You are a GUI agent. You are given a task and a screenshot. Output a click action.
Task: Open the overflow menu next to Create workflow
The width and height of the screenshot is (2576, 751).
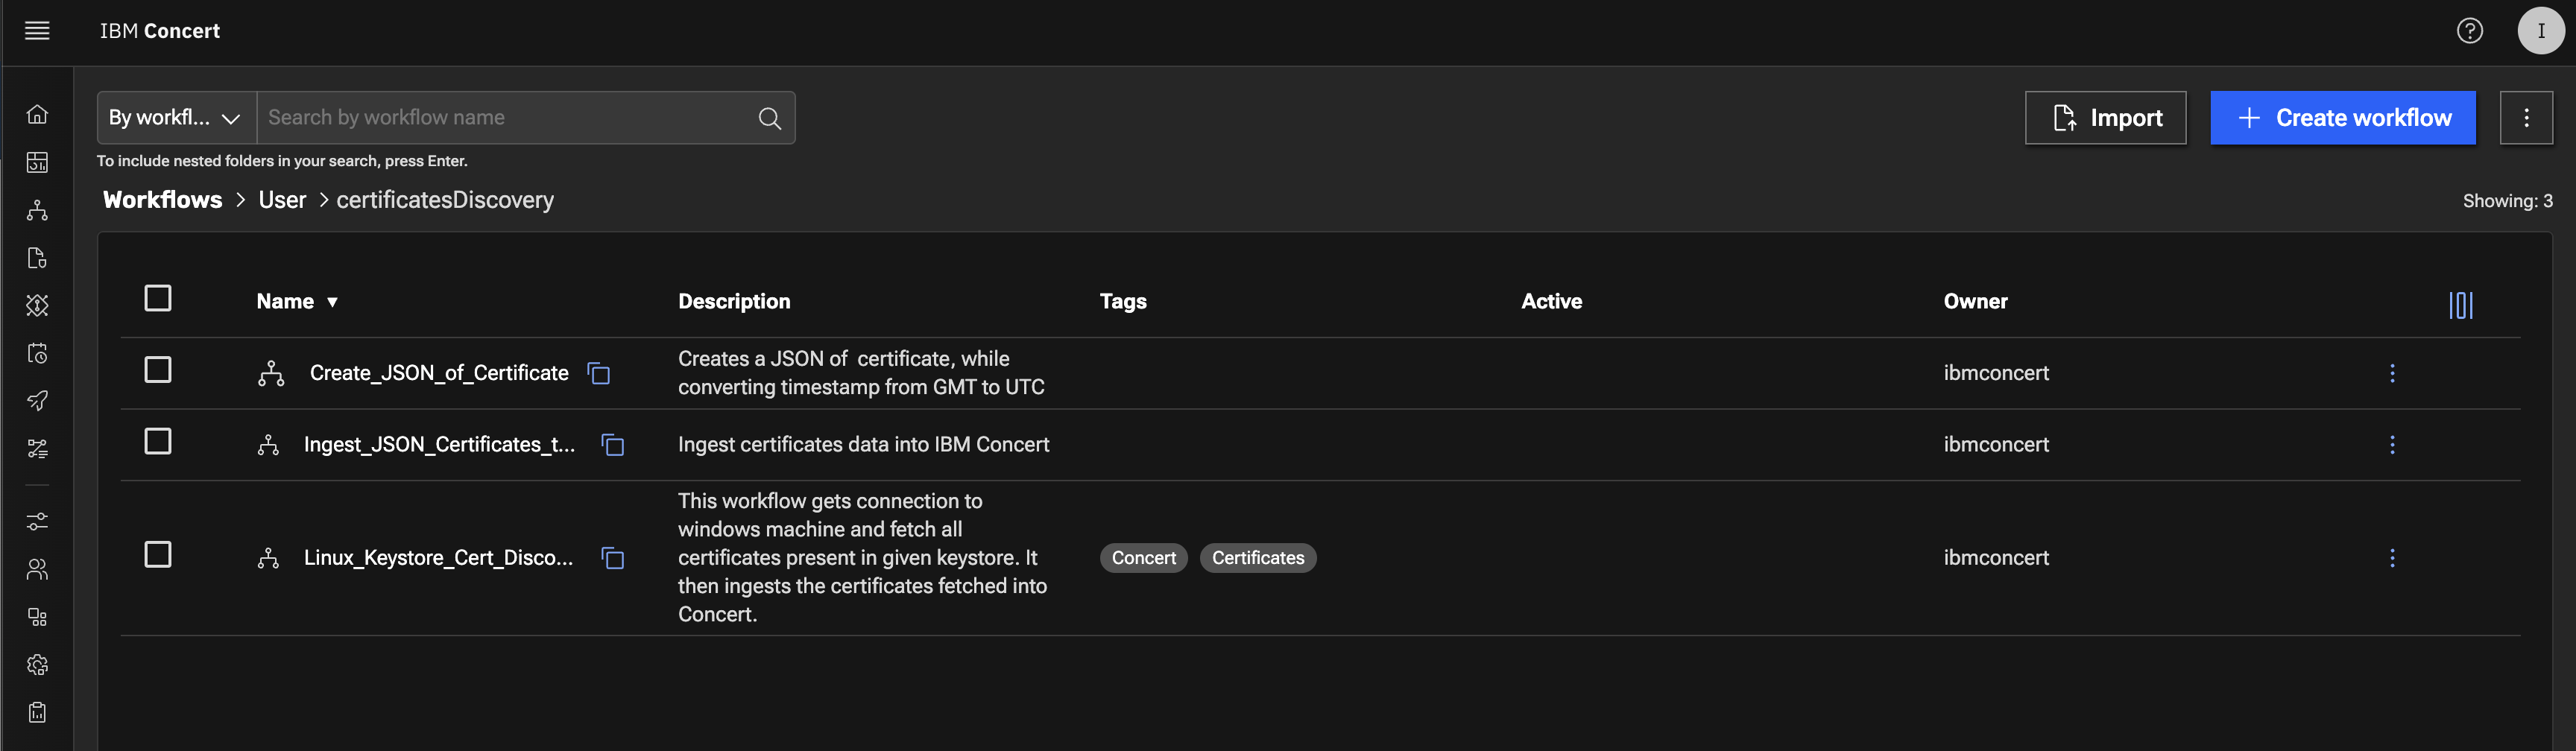(2526, 118)
